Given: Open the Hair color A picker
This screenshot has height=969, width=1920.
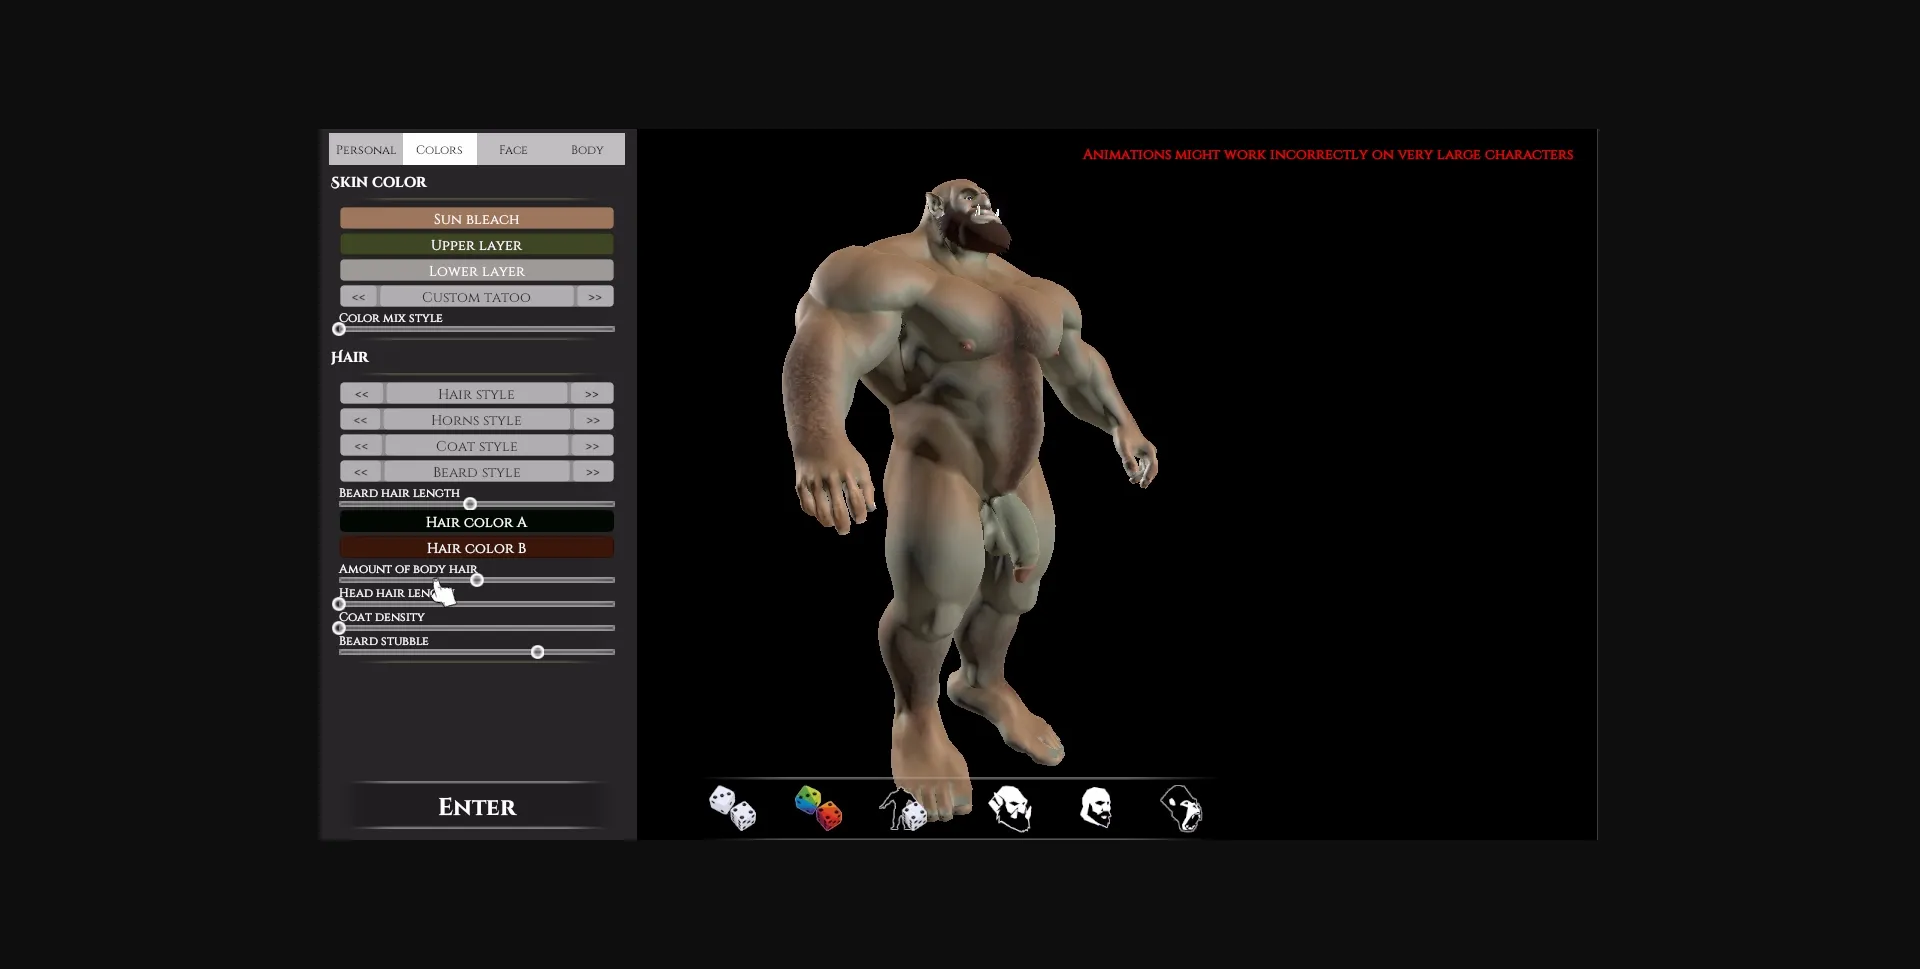Looking at the screenshot, I should tap(476, 521).
